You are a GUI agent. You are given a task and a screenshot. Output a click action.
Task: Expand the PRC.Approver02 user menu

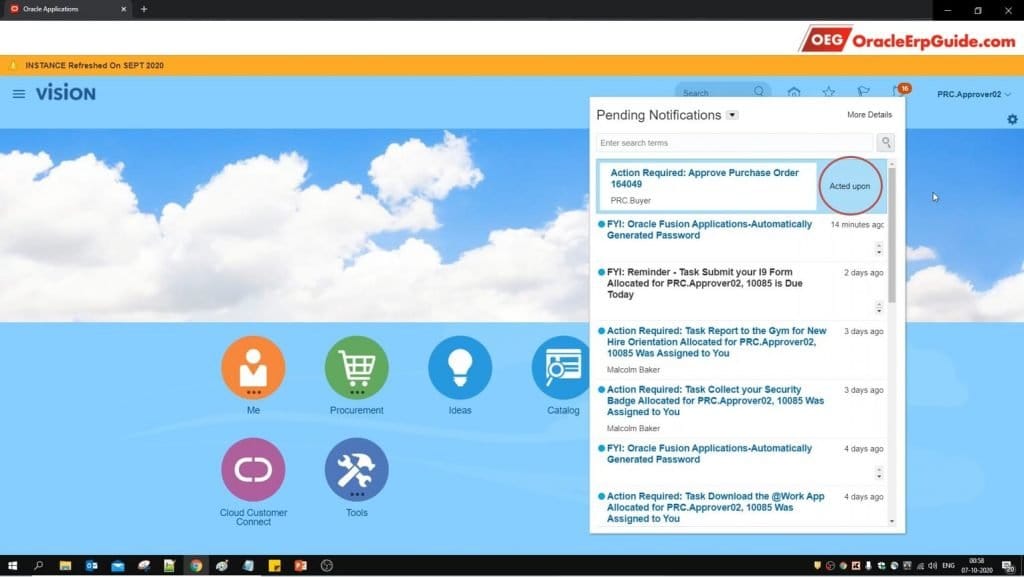pos(972,93)
